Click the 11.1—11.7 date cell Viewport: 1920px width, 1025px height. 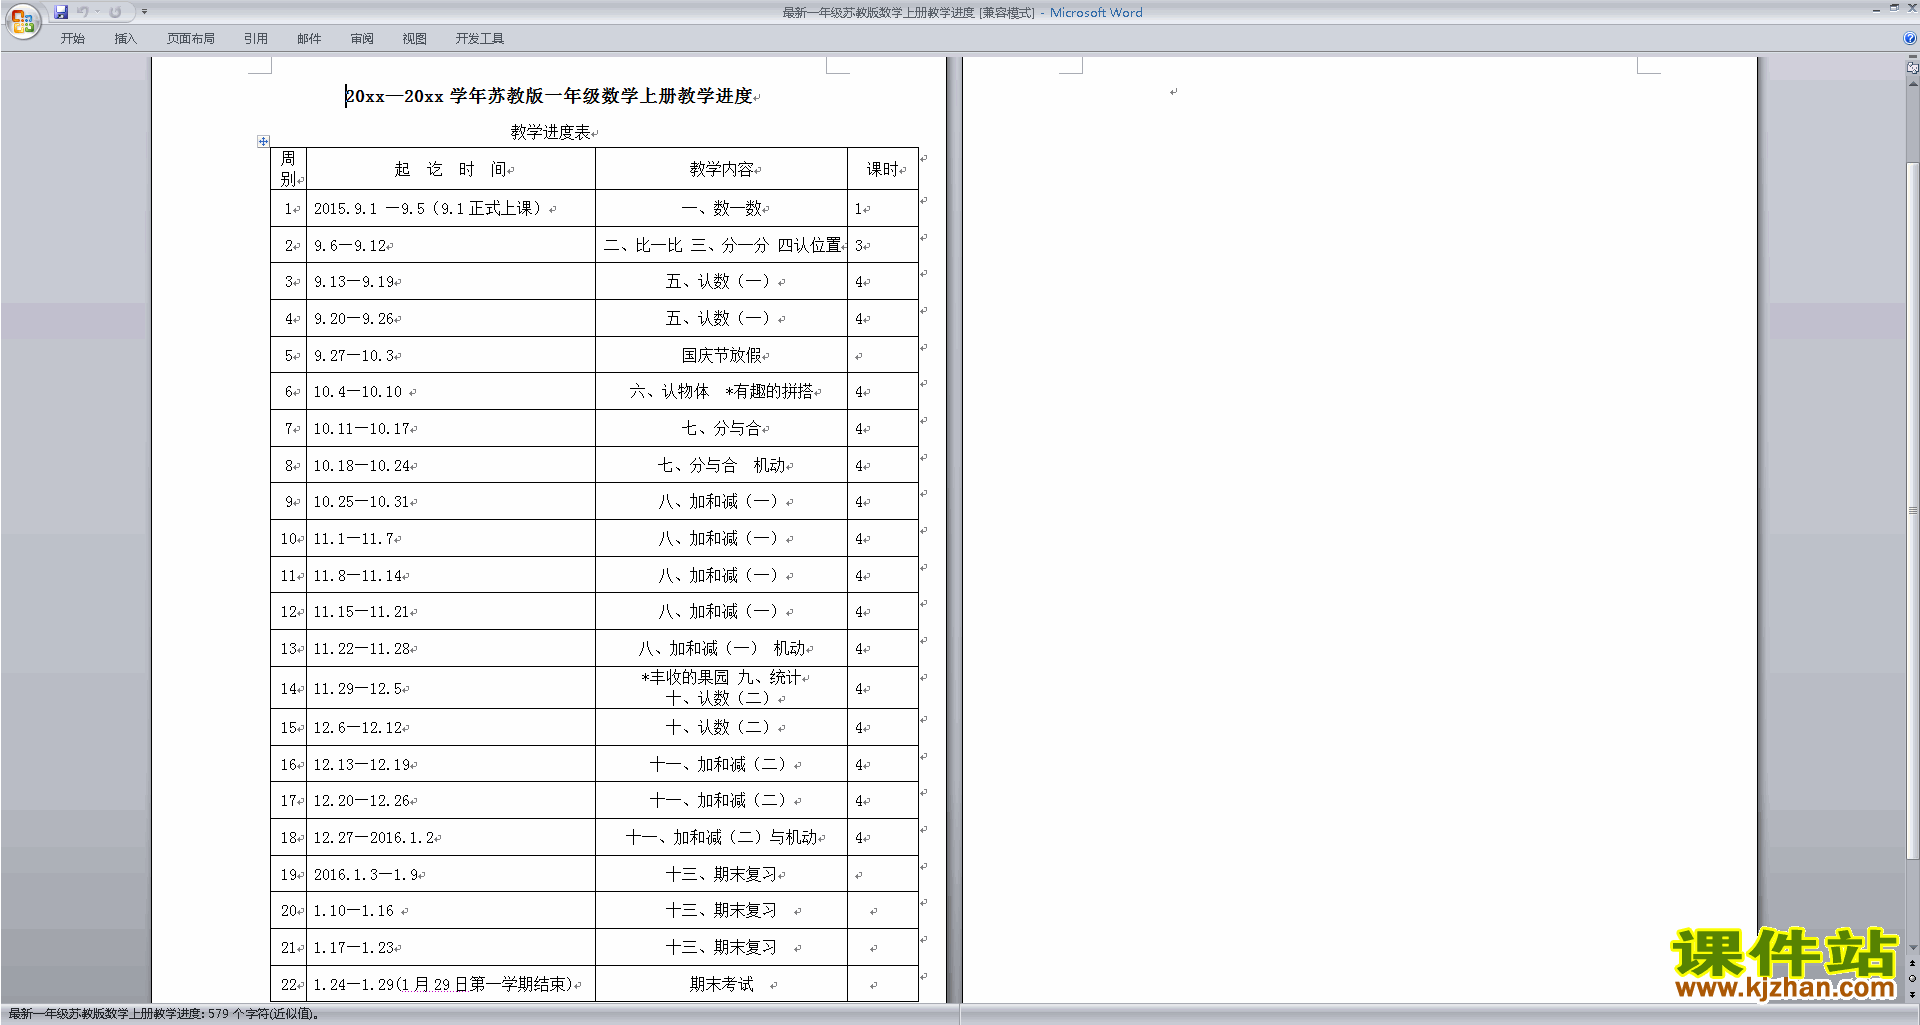coord(451,538)
